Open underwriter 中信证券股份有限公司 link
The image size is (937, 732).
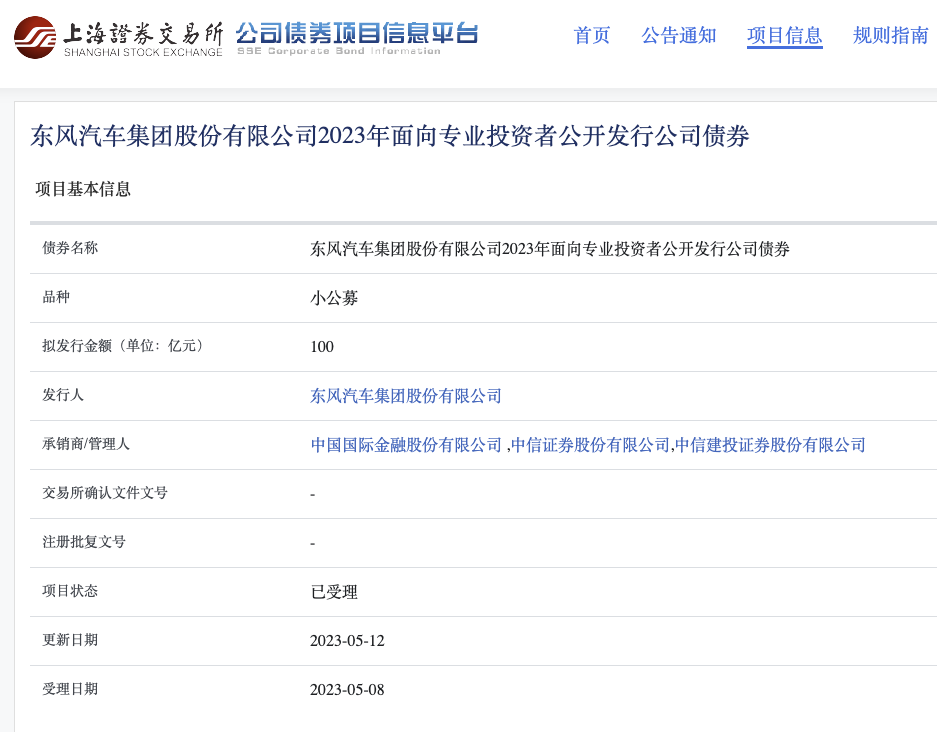[x=590, y=445]
